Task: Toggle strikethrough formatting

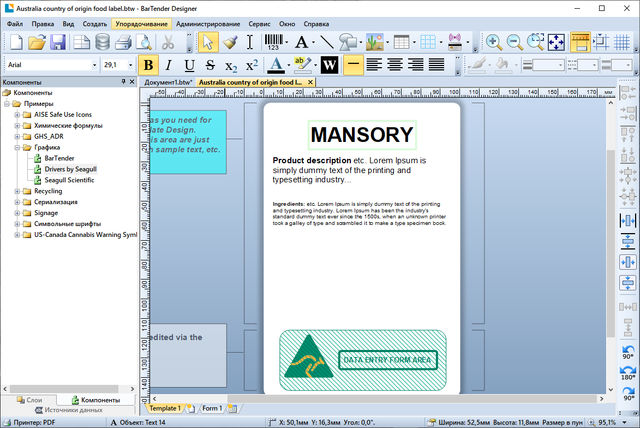Action: (210, 65)
